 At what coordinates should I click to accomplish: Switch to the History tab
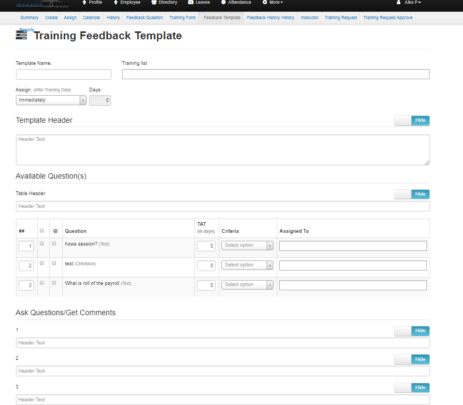113,18
